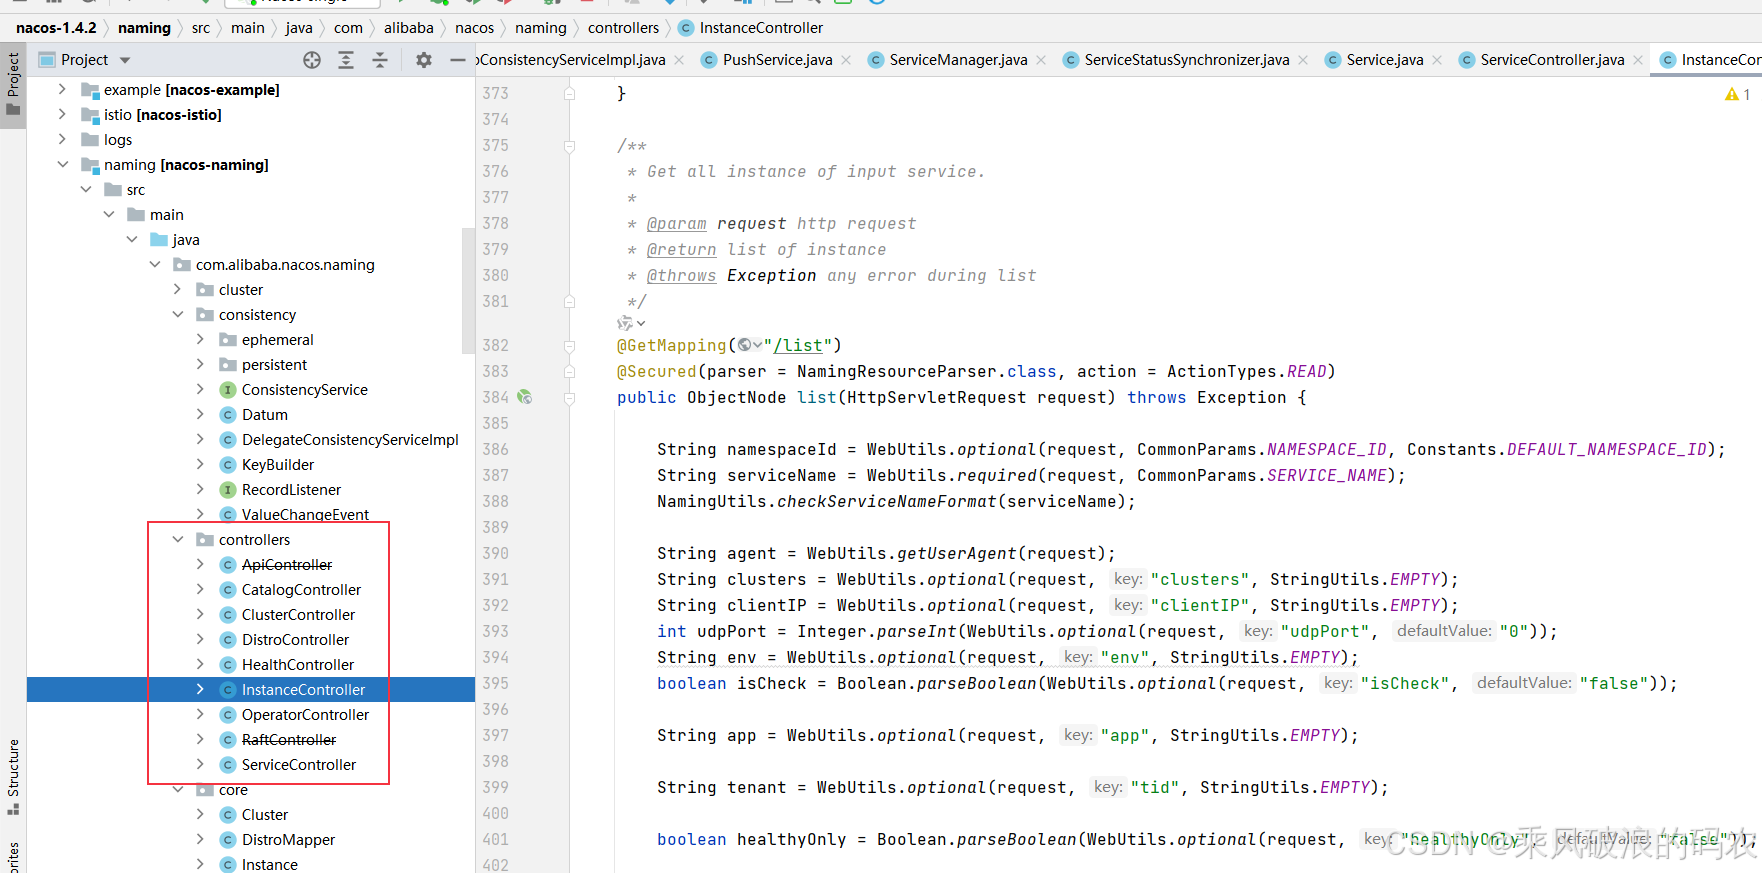Toggle code fold at the line 384 method

click(569, 398)
